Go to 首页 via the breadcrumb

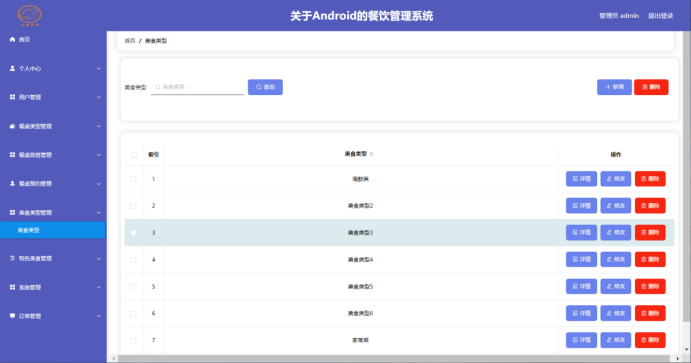pos(130,41)
